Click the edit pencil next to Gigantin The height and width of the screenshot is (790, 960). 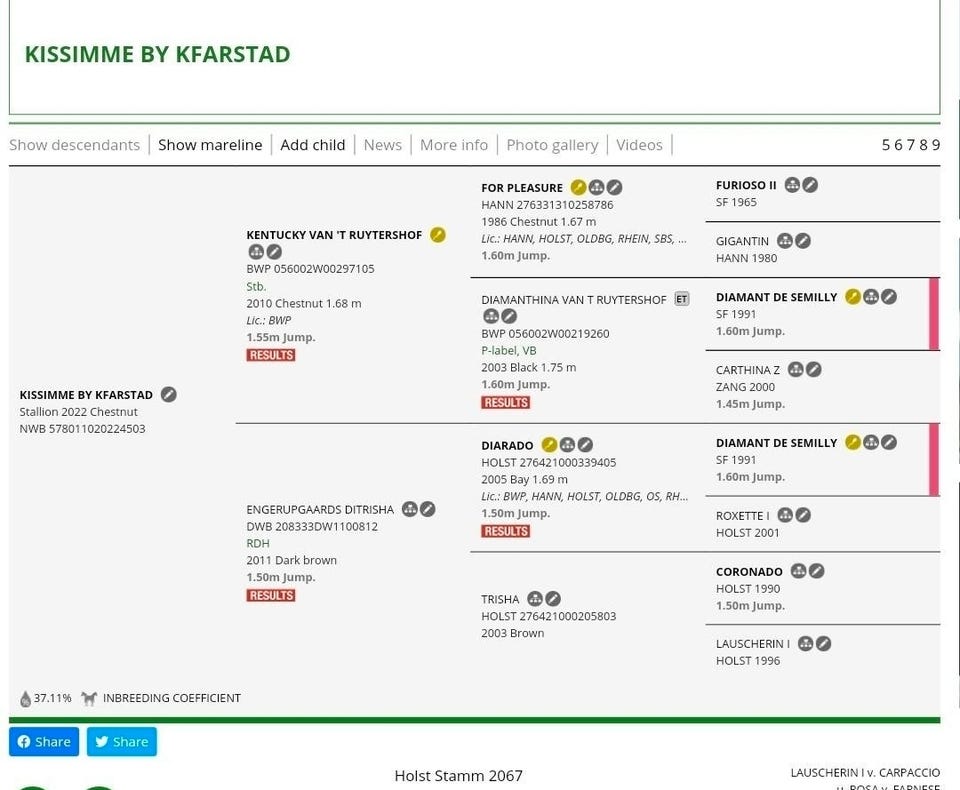pyautogui.click(x=803, y=241)
